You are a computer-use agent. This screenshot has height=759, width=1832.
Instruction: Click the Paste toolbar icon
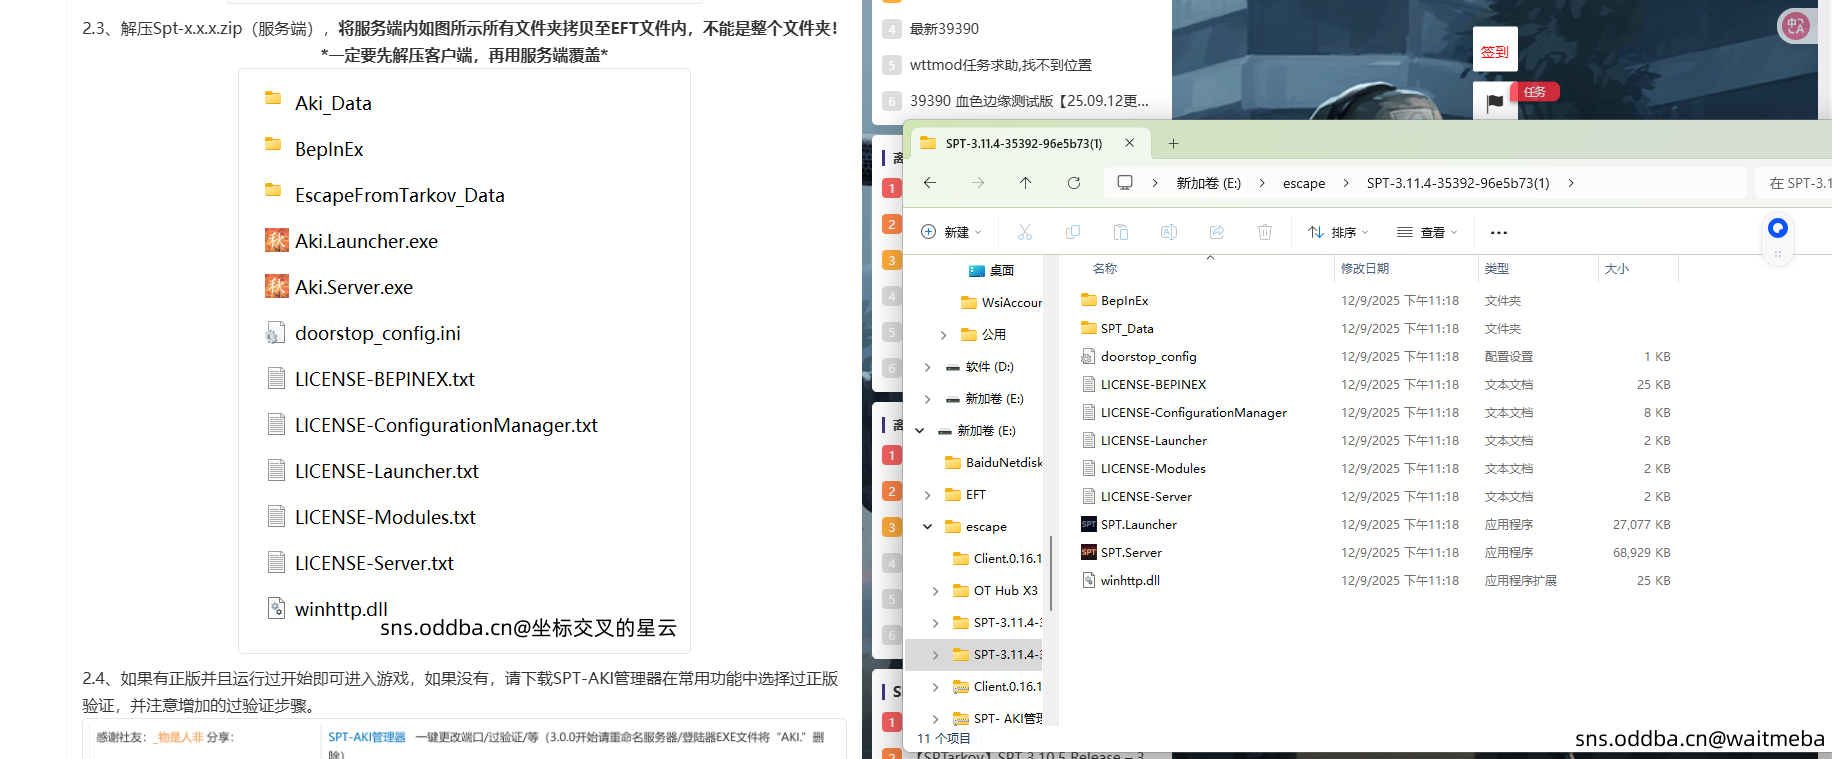(x=1121, y=232)
